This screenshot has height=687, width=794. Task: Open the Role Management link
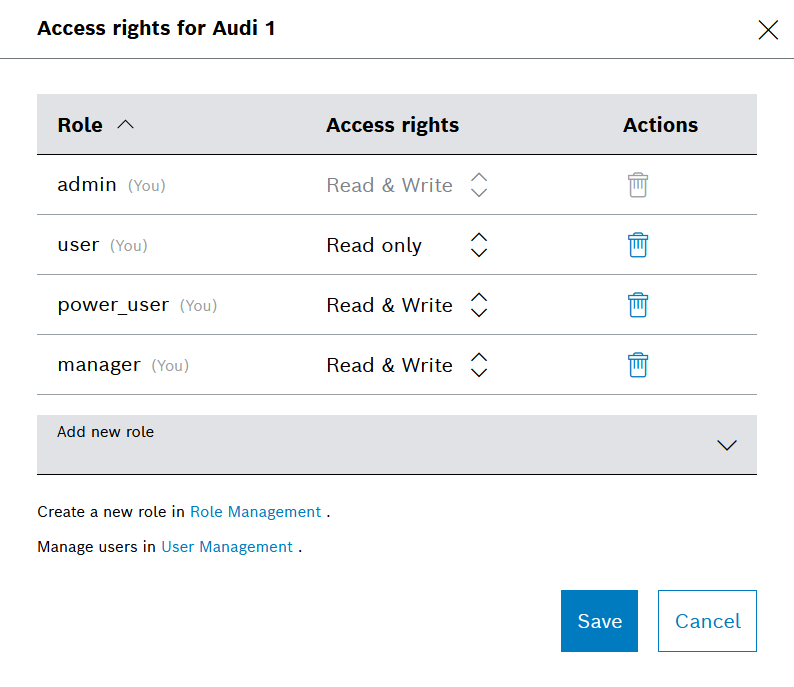click(255, 512)
